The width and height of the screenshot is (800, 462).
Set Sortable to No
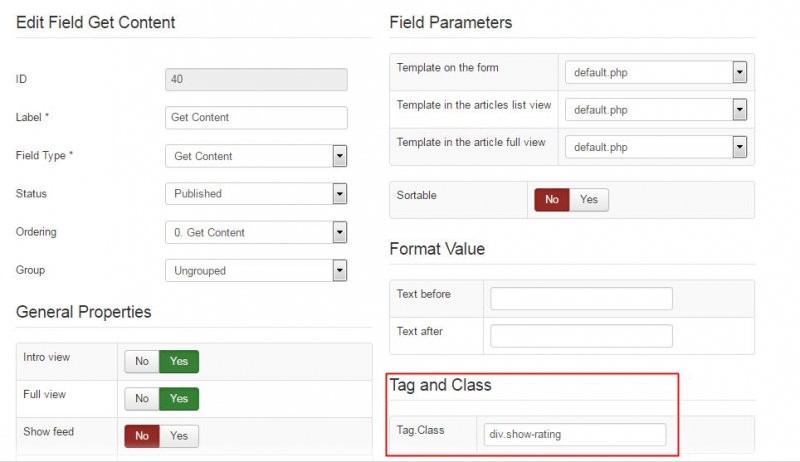pos(552,199)
